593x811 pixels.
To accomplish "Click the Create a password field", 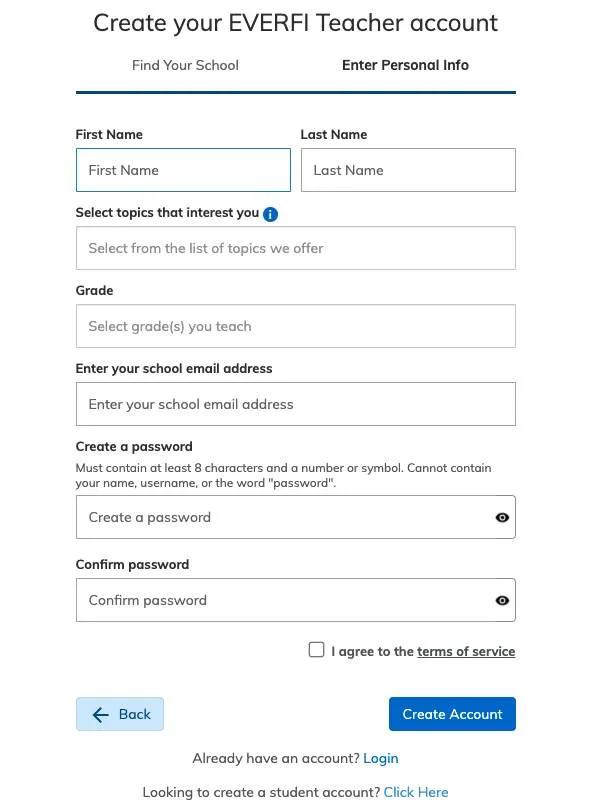I will pos(280,517).
